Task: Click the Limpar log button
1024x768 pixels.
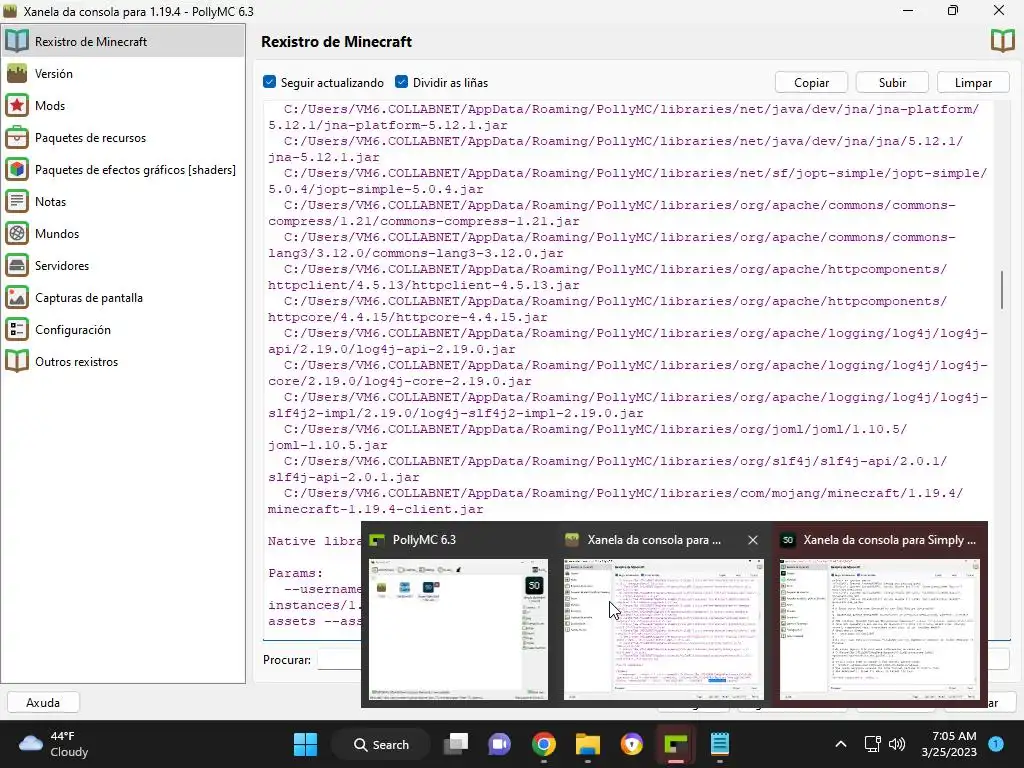Action: 973,82
